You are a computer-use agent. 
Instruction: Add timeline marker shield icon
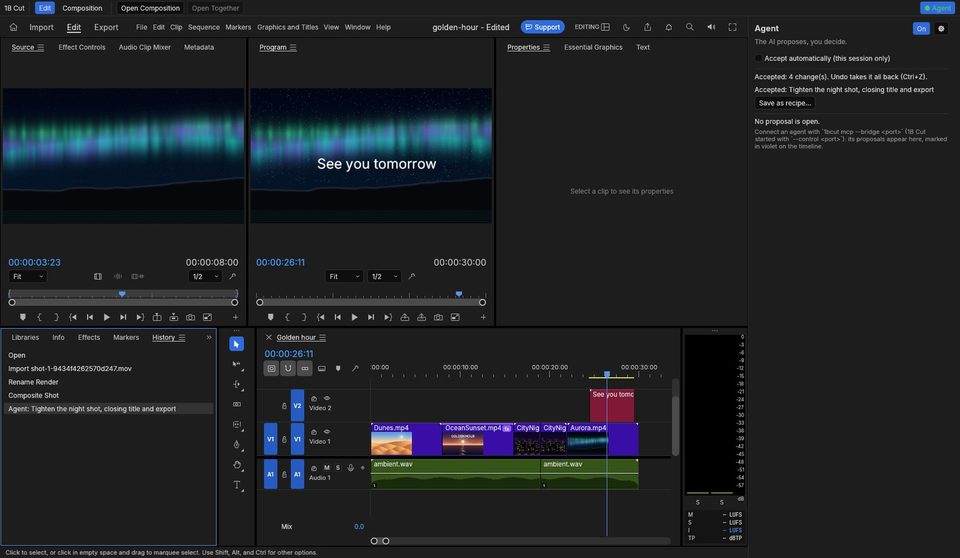[338, 368]
